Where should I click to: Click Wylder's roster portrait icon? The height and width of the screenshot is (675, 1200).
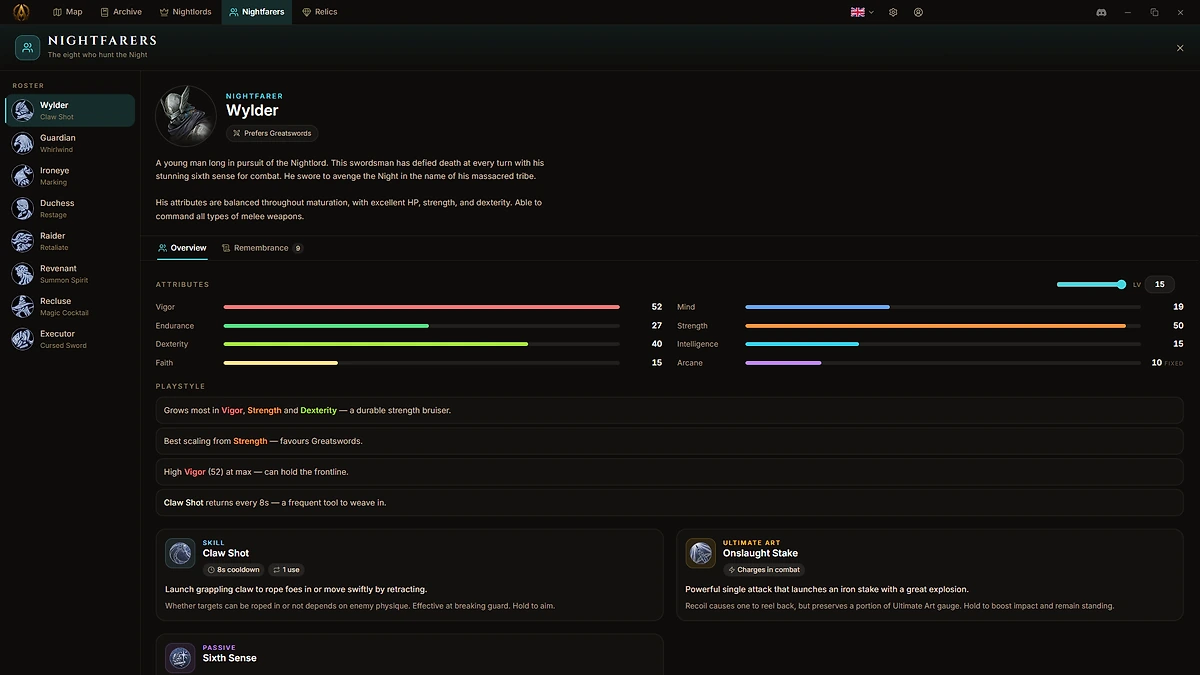tap(22, 110)
